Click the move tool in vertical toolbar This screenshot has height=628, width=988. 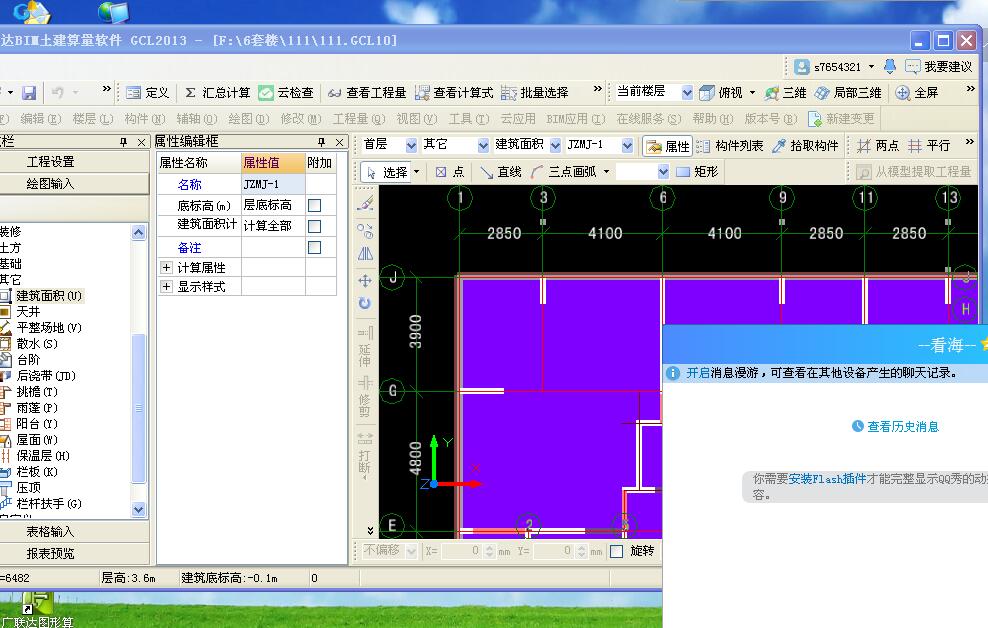click(365, 280)
